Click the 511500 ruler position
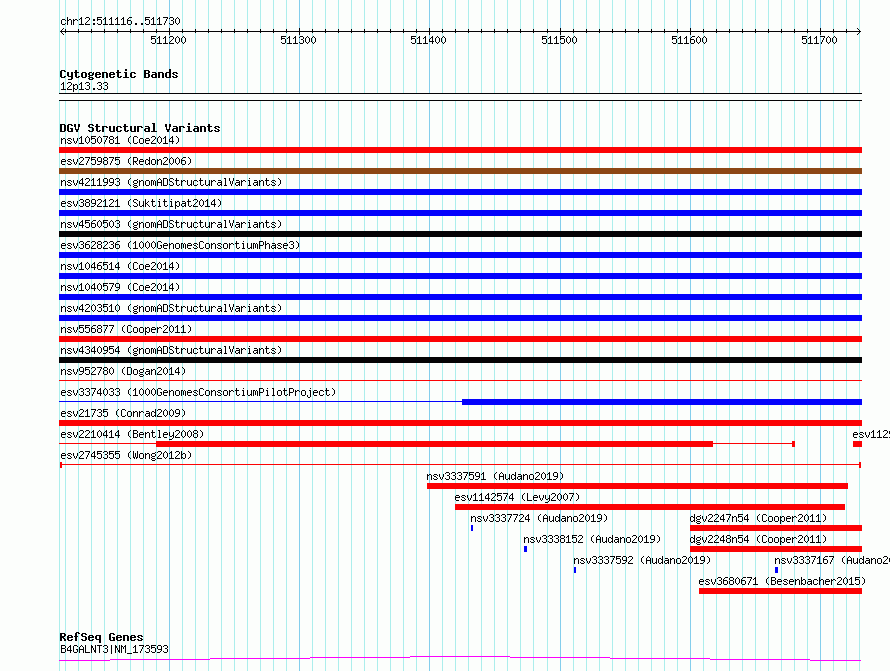 559,40
